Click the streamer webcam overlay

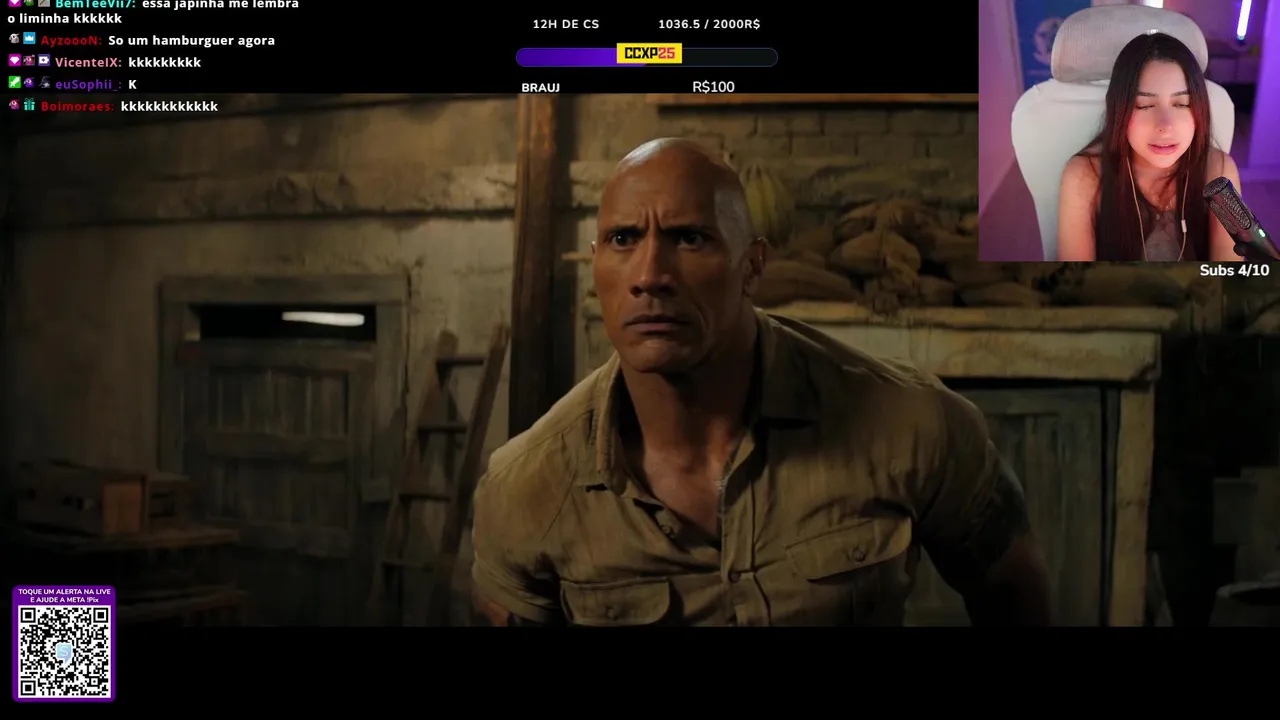pyautogui.click(x=1129, y=130)
